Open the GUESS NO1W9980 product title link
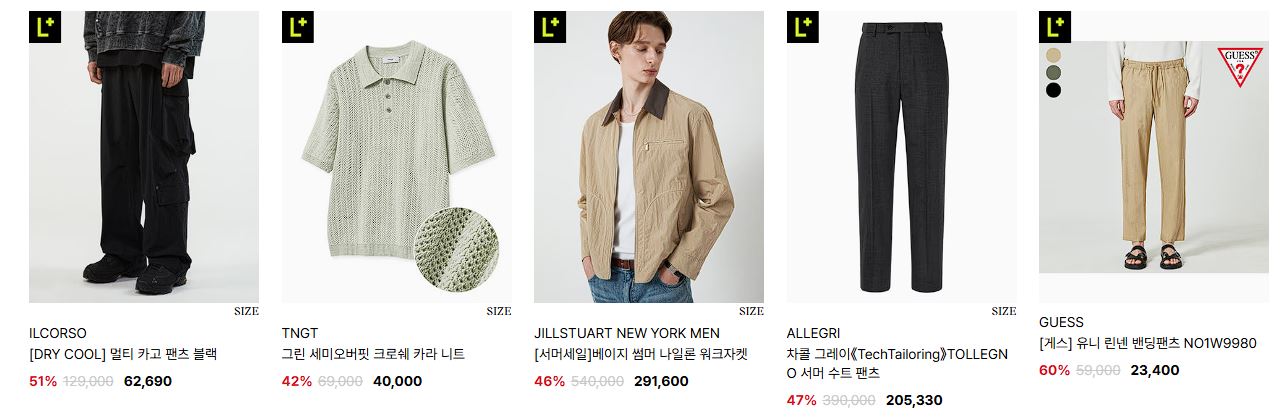Viewport: 1287px width, 420px height. pyautogui.click(x=1148, y=343)
